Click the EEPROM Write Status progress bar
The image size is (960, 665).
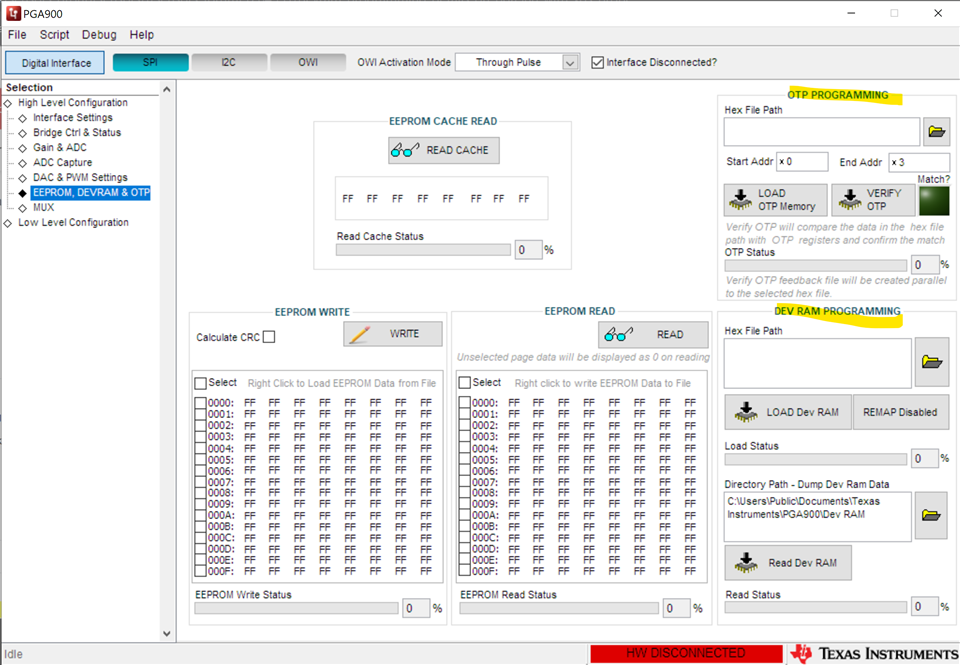(296, 608)
